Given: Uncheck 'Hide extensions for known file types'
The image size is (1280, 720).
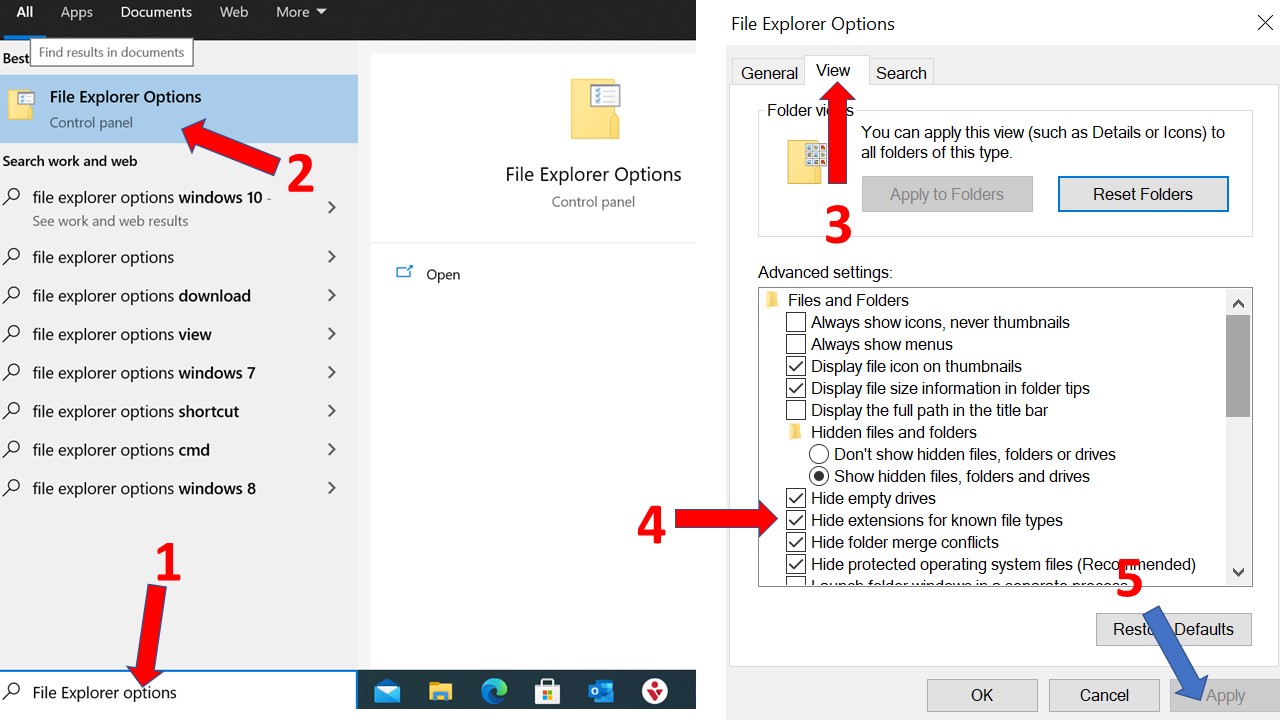Looking at the screenshot, I should [796, 520].
